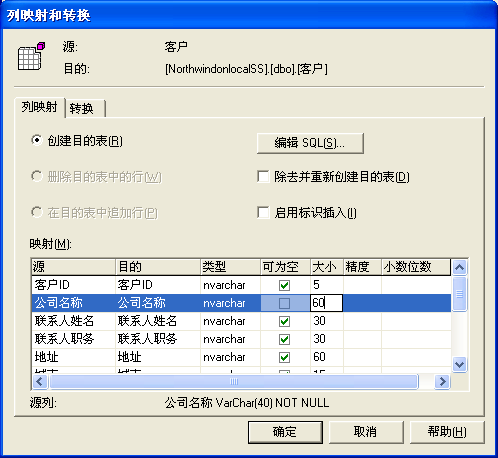Screen dimensions: 498x458
Task: Select source cell 联系人职务
Action: pos(74,339)
